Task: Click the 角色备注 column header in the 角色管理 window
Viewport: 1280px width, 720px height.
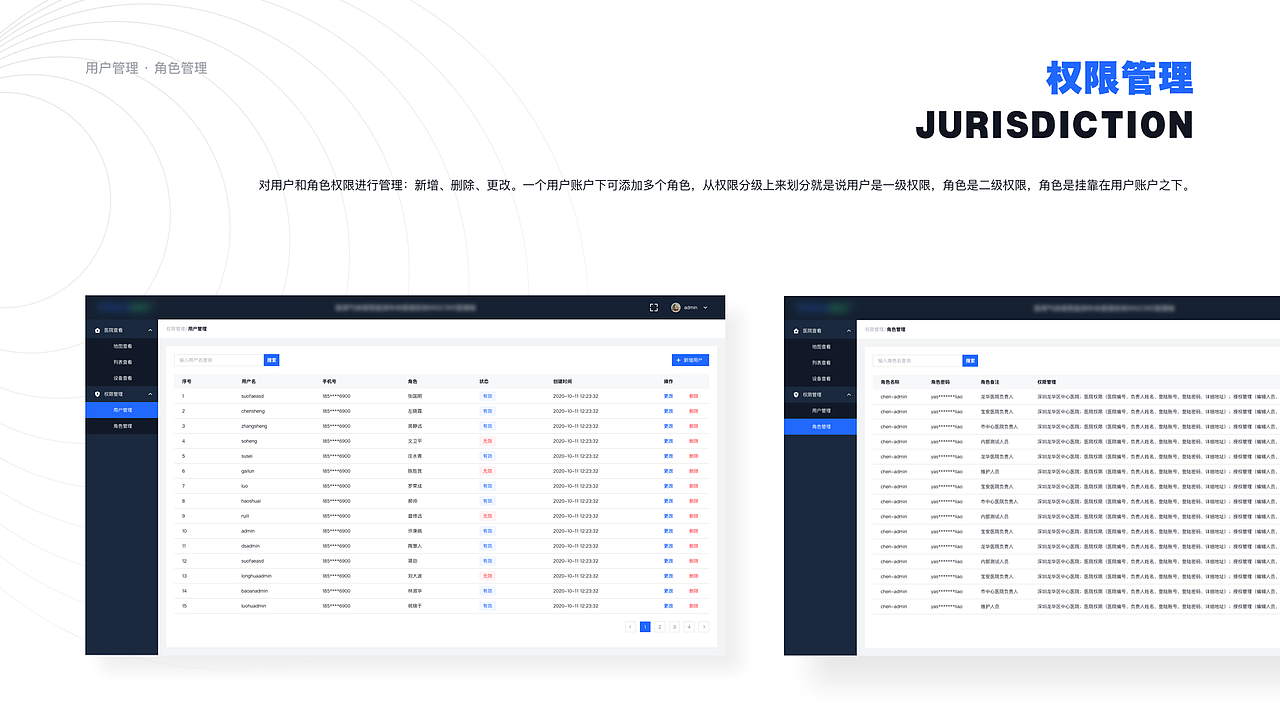Action: (990, 381)
